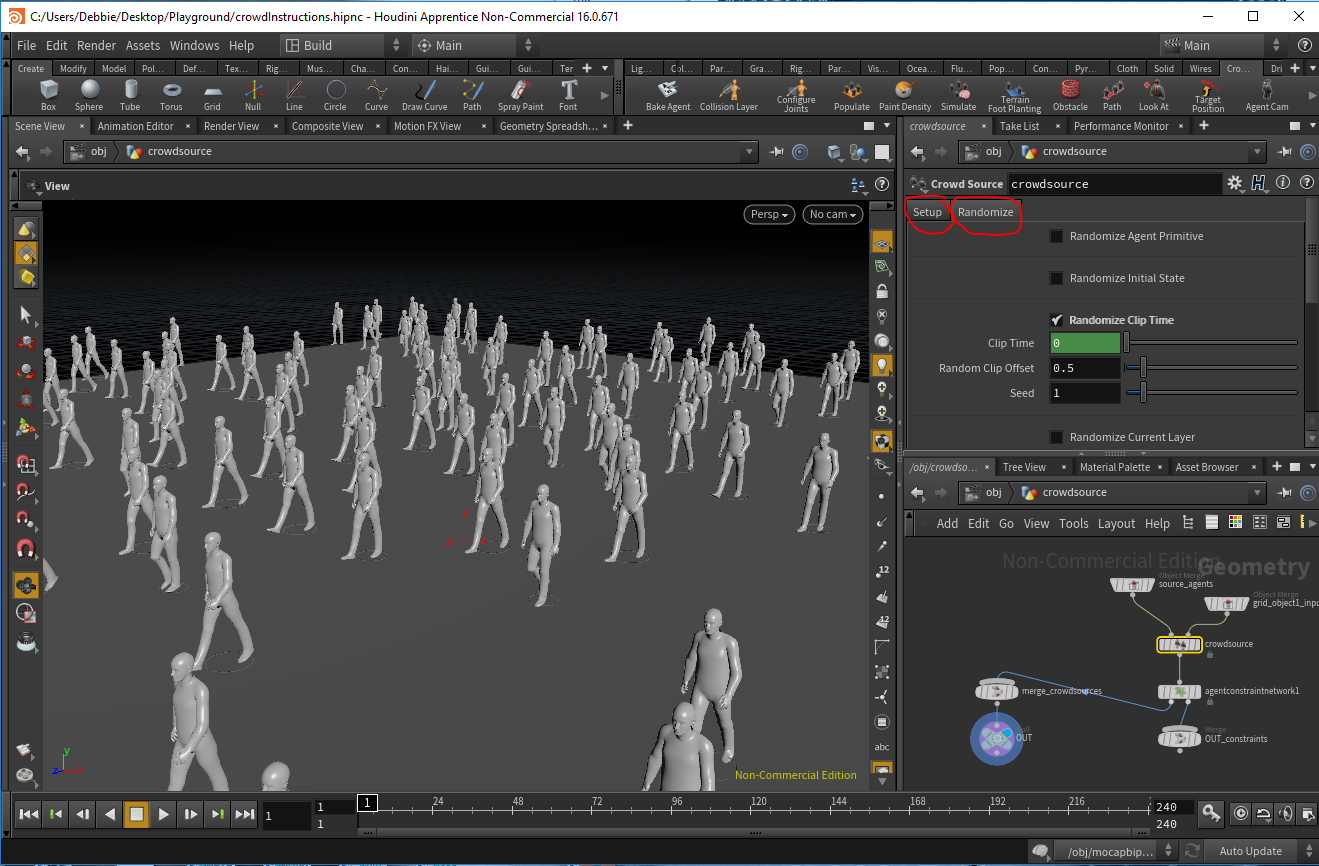Viewport: 1319px width, 866px height.
Task: Click the Clip Time input field
Action: tap(1085, 343)
